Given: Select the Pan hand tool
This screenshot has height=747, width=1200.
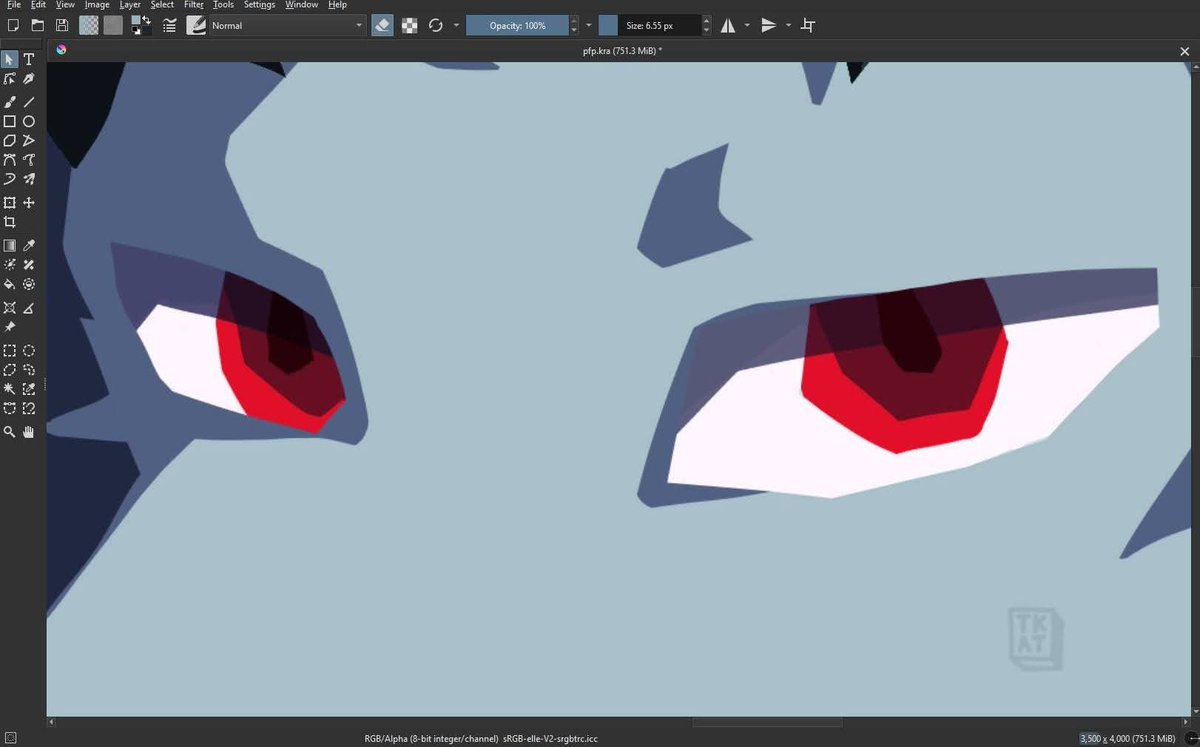Looking at the screenshot, I should point(29,432).
